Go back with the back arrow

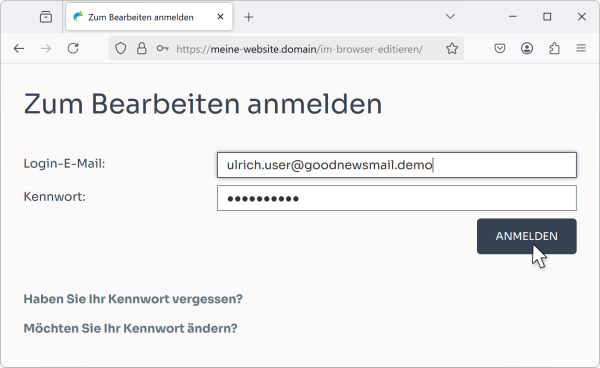pyautogui.click(x=19, y=49)
